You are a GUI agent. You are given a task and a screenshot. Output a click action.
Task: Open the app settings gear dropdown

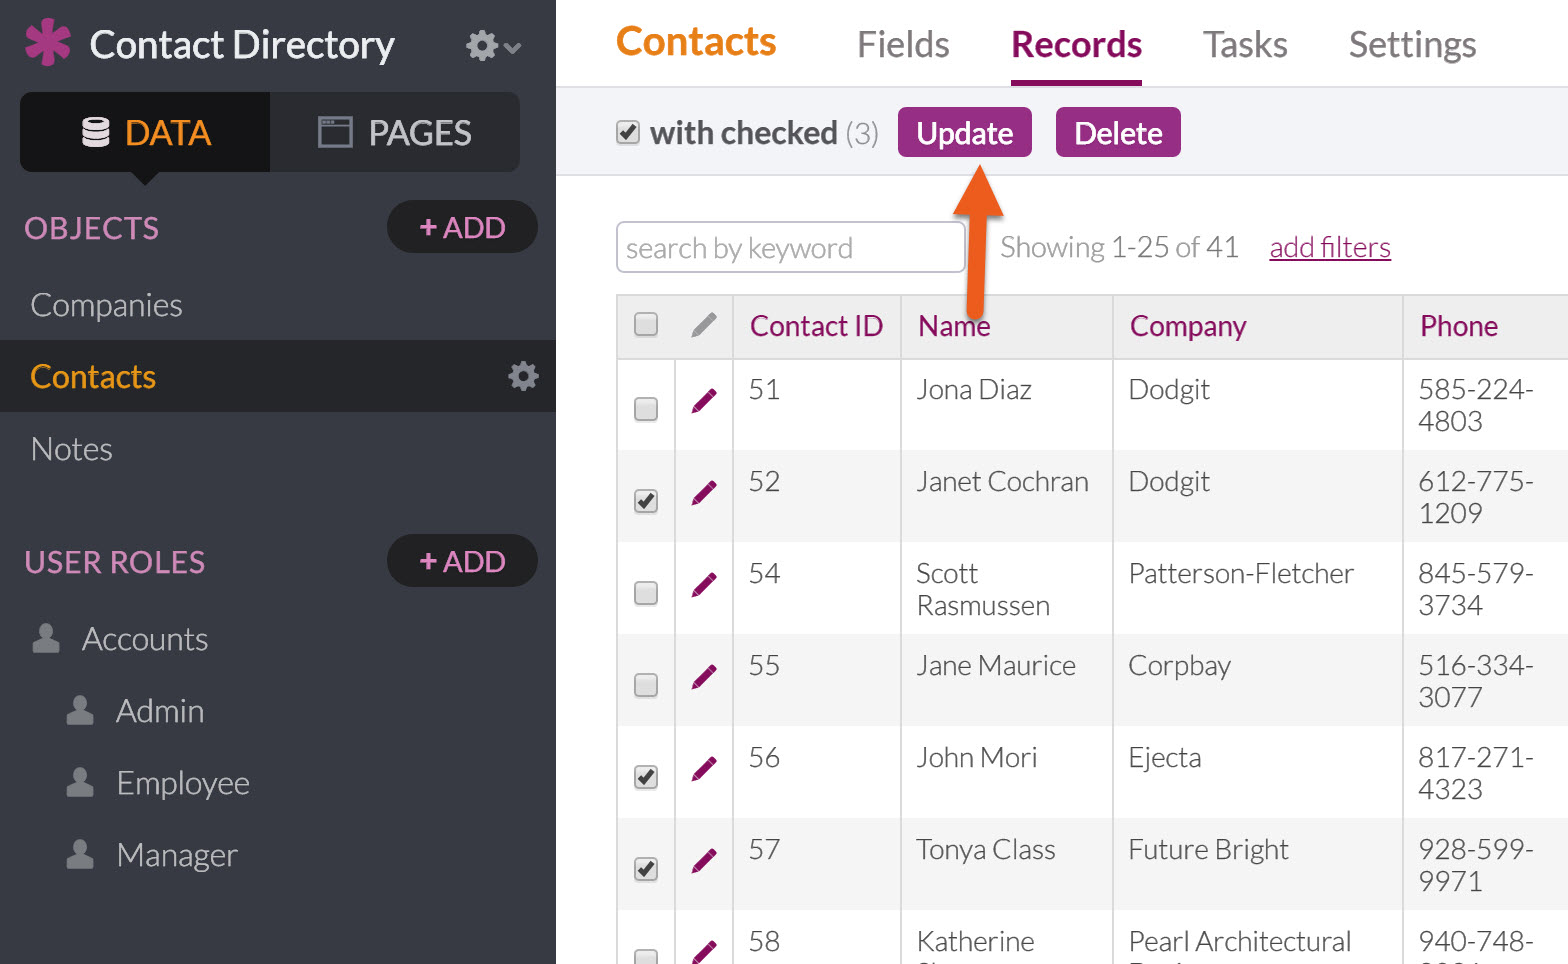point(492,46)
